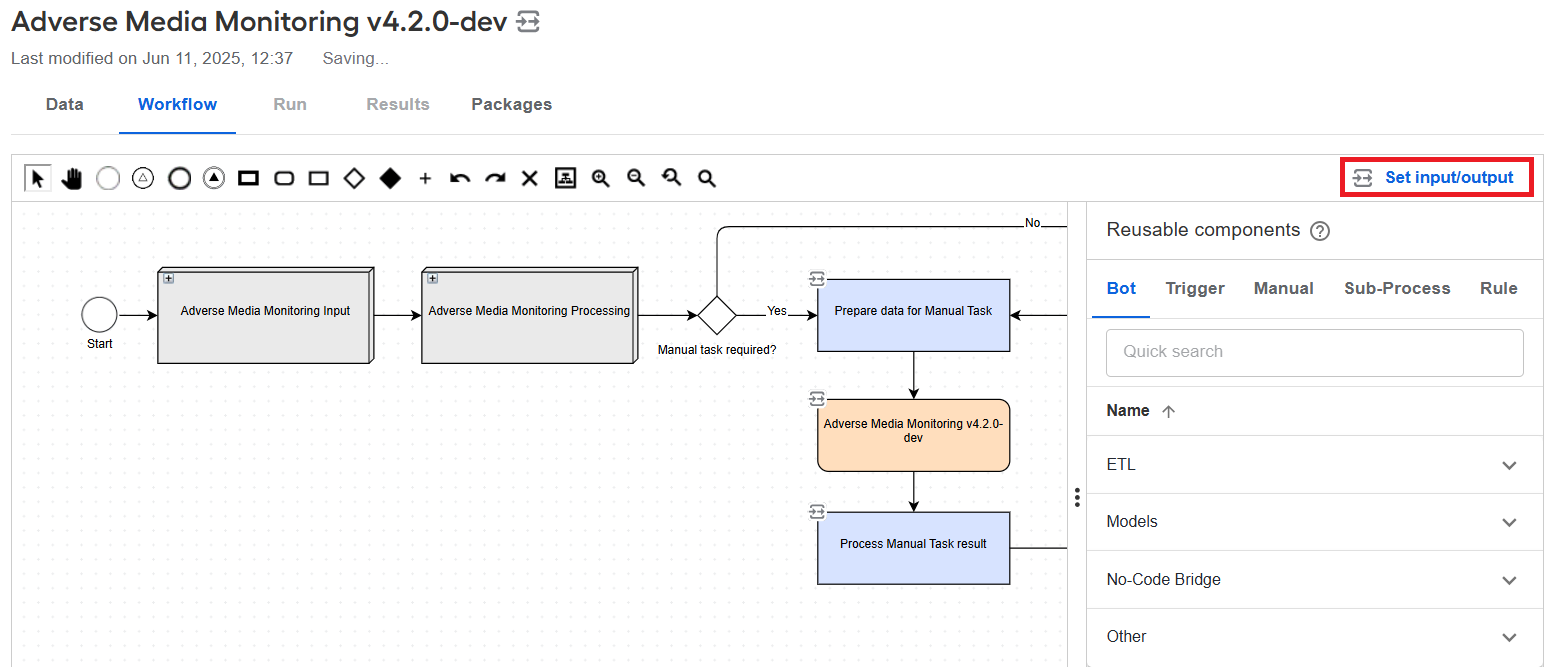Select the Sub-Process components tab

1397,288
